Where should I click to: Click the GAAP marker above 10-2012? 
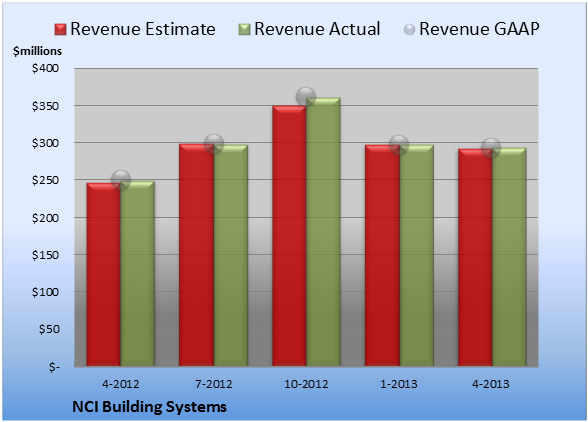point(306,97)
